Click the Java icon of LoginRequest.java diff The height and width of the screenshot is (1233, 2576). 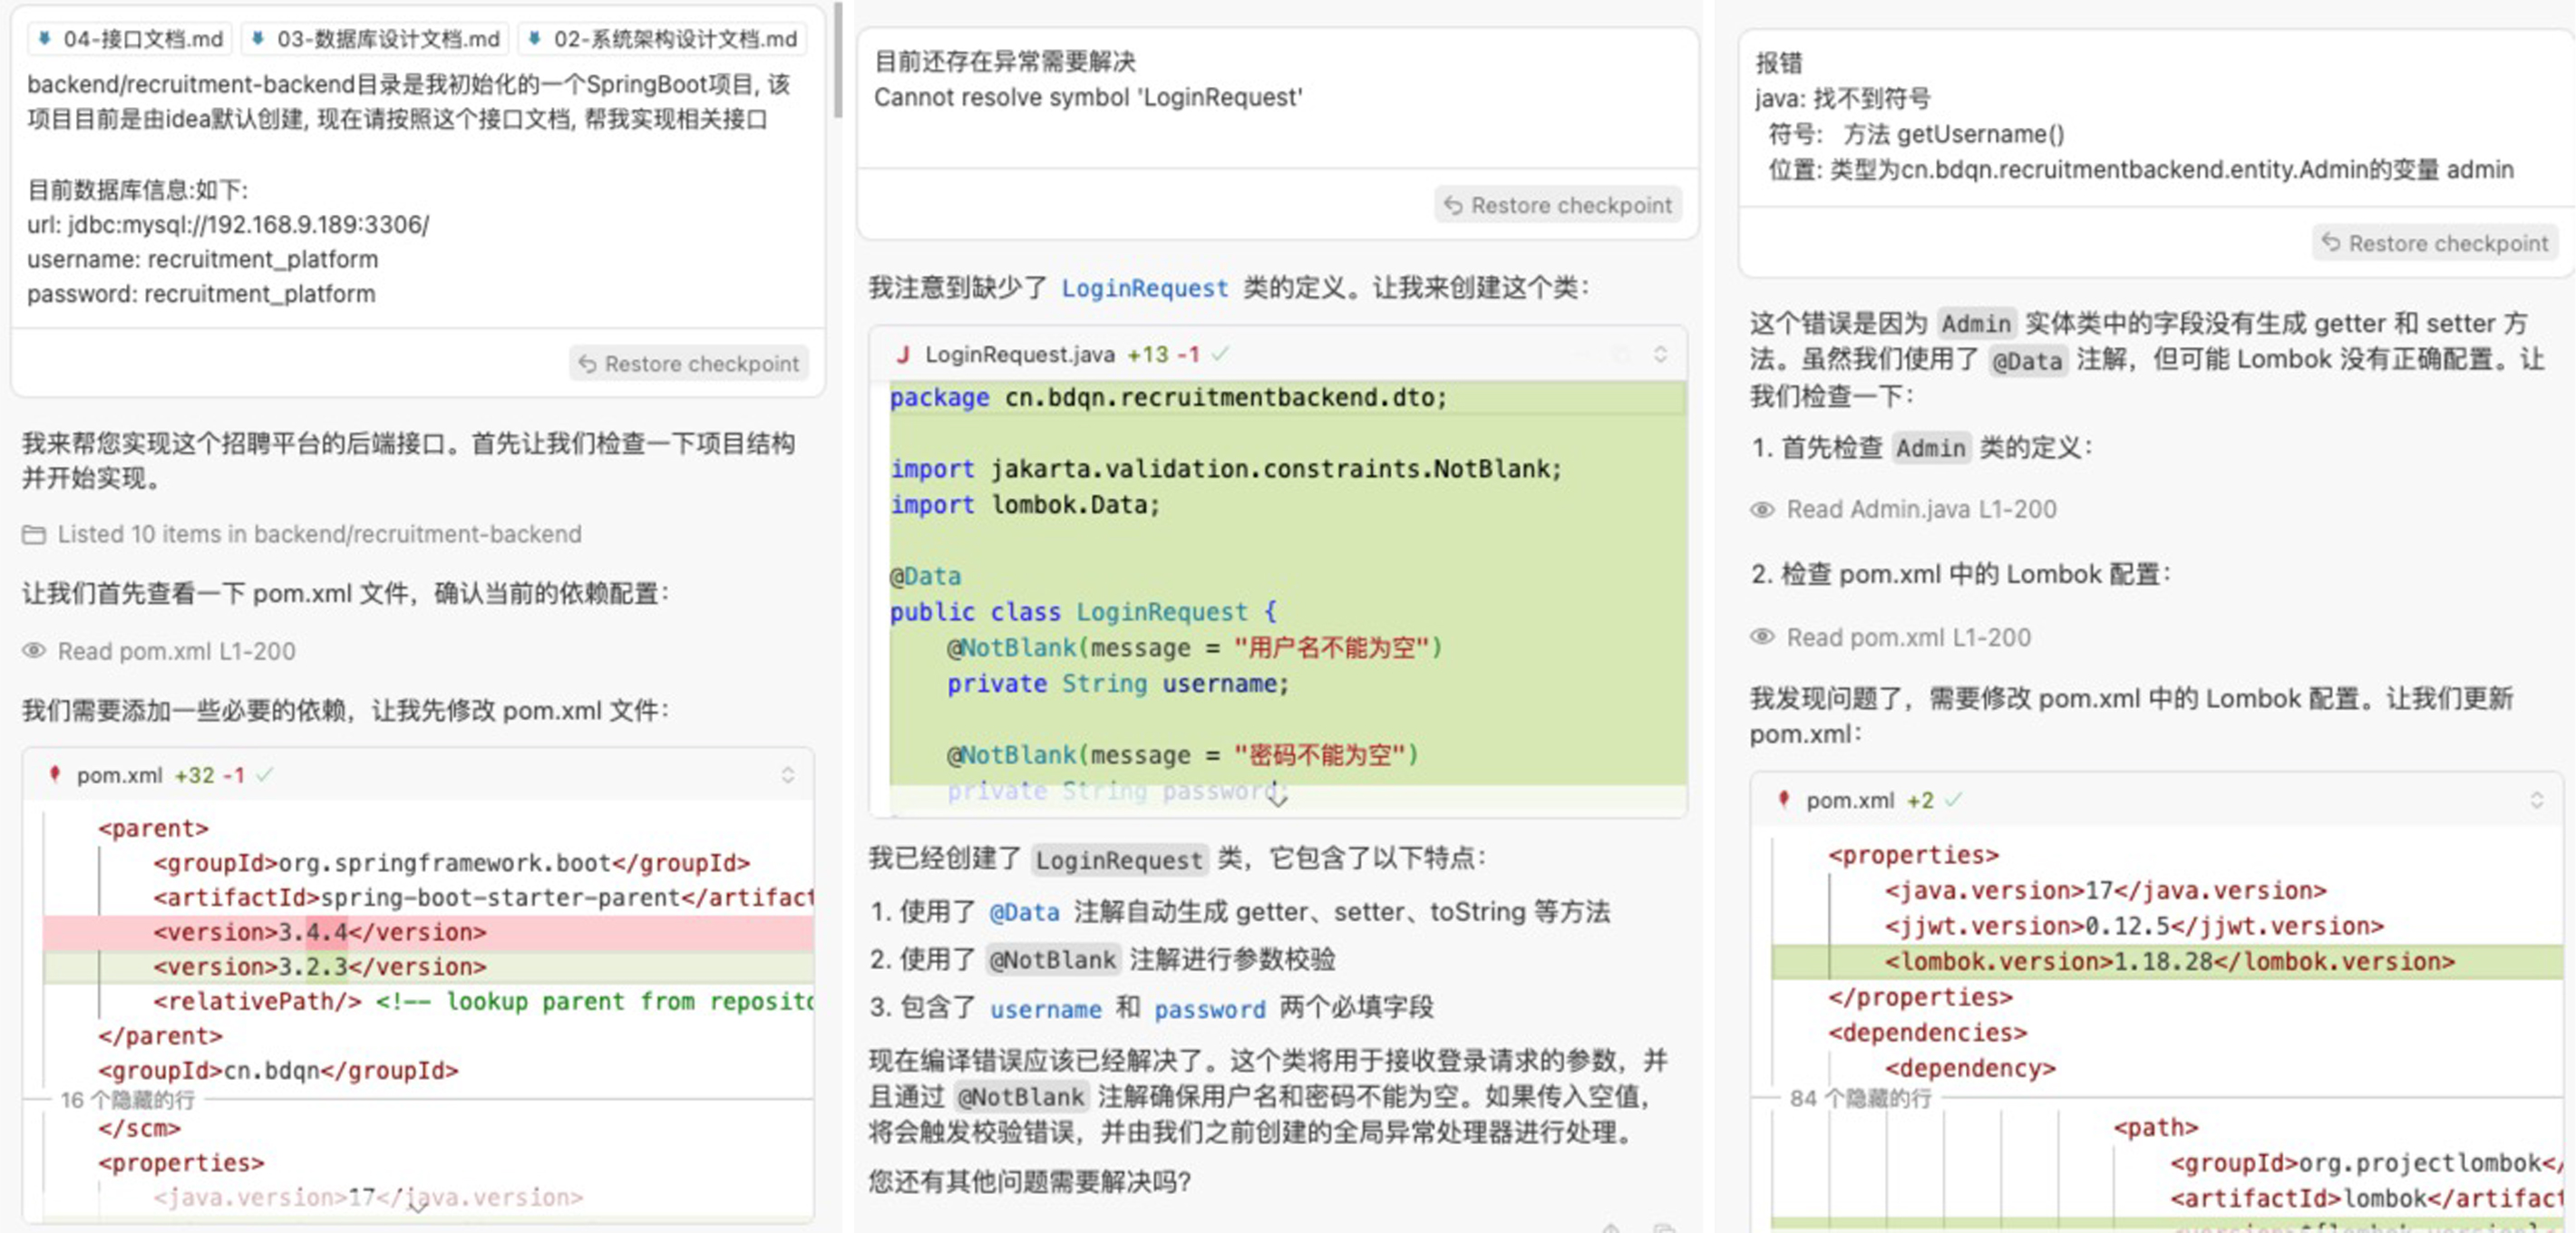(903, 354)
